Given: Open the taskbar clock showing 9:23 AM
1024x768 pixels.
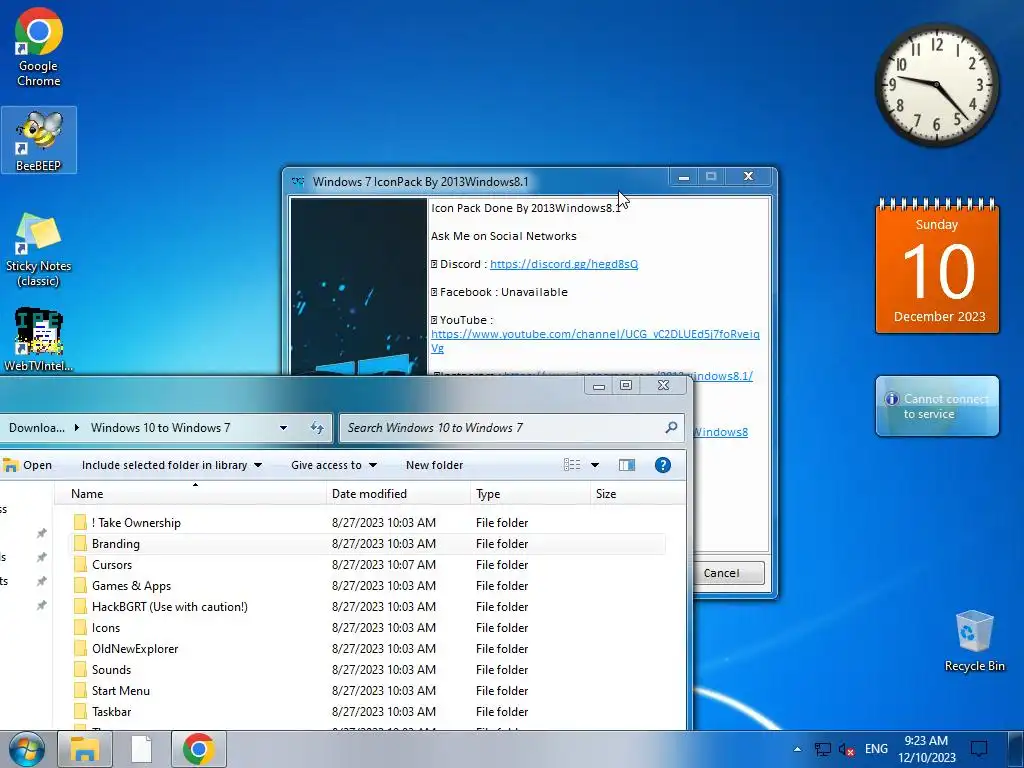Looking at the screenshot, I should (x=926, y=749).
